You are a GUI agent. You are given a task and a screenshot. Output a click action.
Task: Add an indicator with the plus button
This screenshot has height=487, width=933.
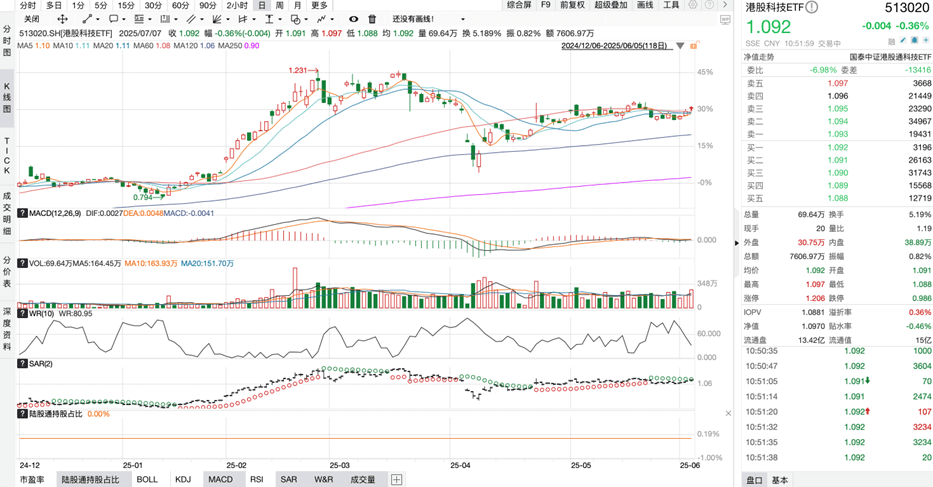coord(396,479)
